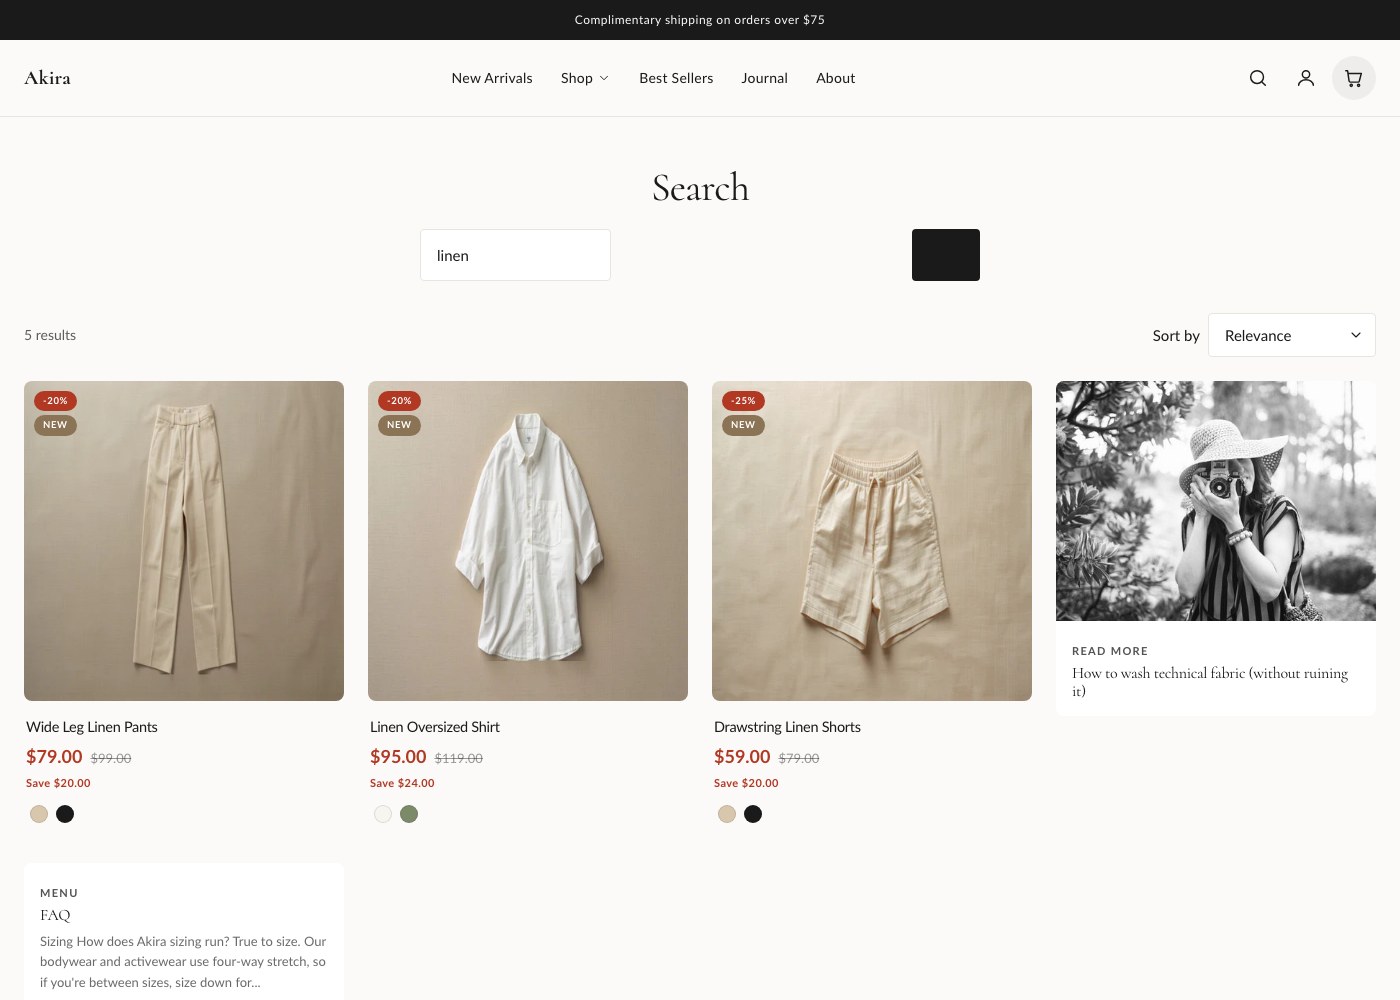Open Drawstring Linen Shorts product image

coord(872,541)
